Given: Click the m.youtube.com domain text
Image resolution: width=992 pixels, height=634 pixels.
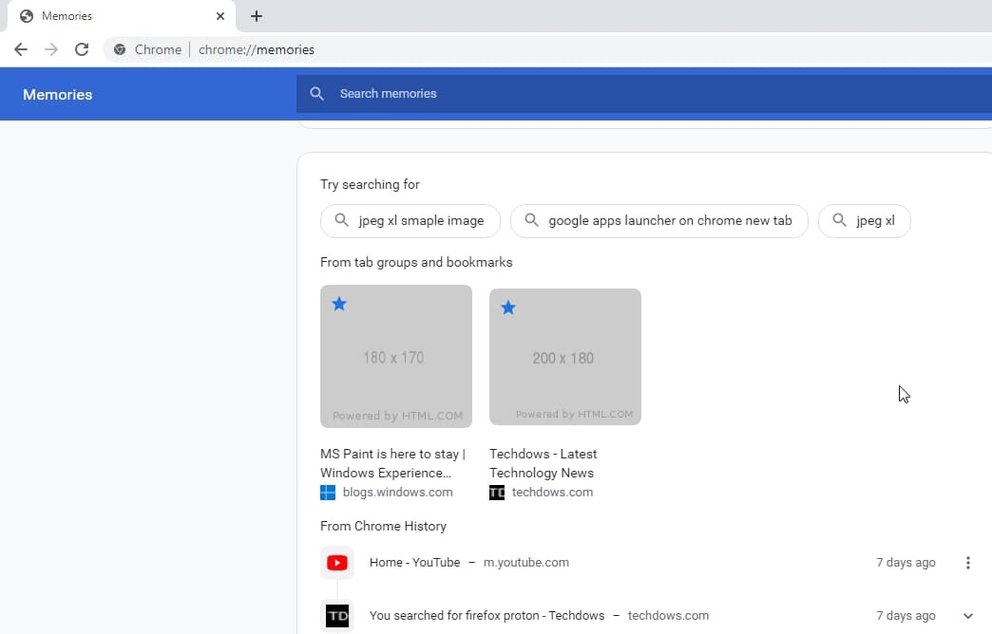Looking at the screenshot, I should [x=526, y=563].
